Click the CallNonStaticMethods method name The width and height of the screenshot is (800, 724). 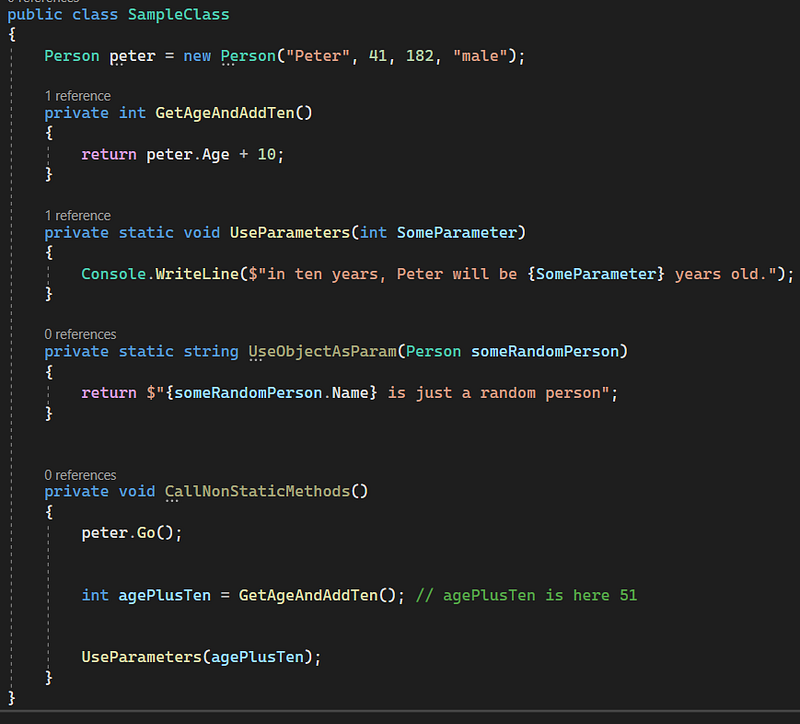[257, 491]
